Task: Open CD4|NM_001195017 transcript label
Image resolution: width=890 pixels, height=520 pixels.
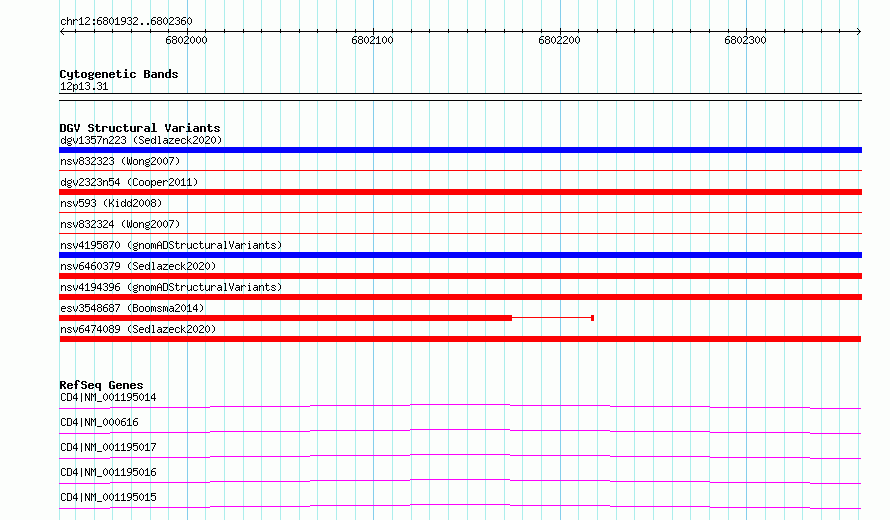Action: click(x=108, y=447)
